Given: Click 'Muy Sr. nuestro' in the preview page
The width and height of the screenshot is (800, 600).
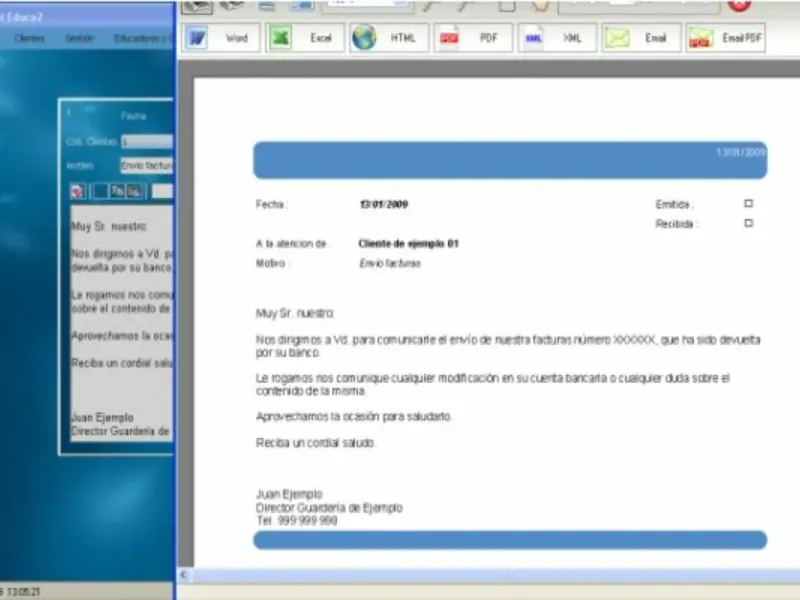Looking at the screenshot, I should (295, 313).
